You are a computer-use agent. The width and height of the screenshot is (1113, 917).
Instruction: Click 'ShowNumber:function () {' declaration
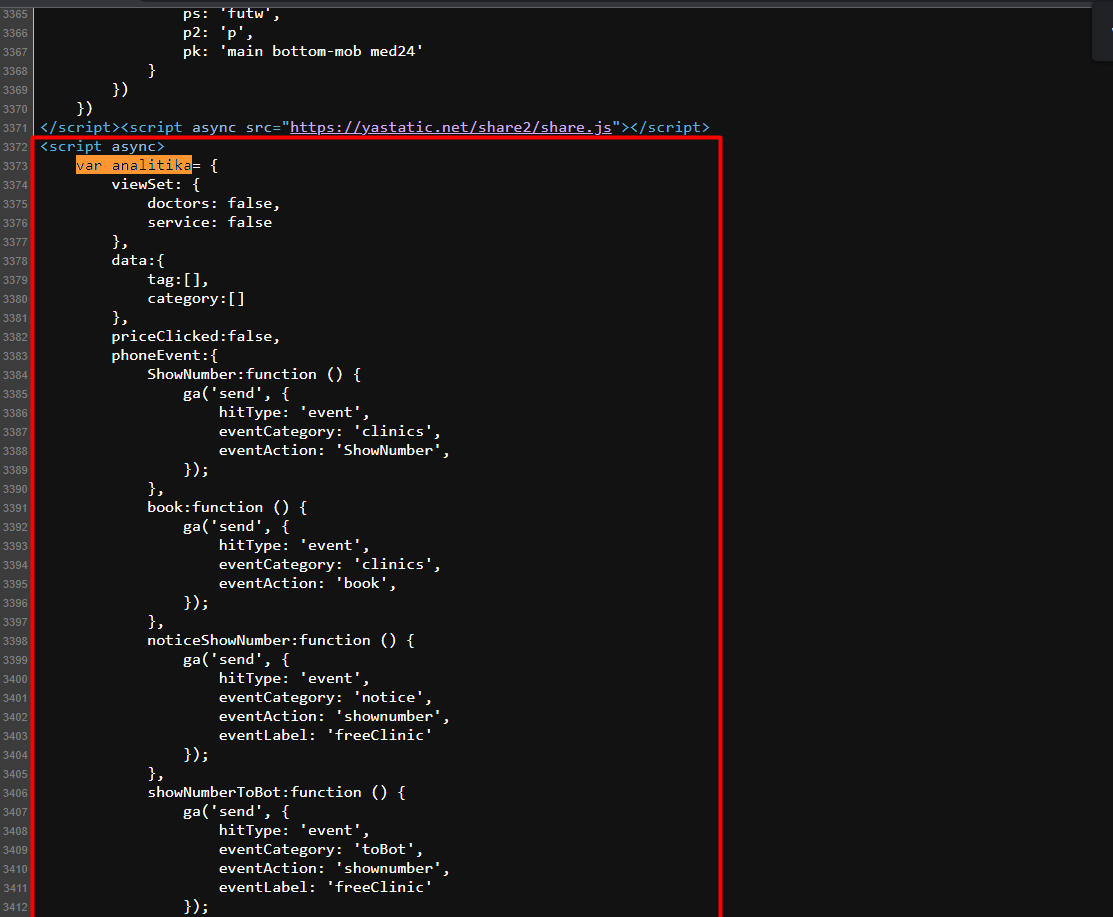click(x=254, y=375)
